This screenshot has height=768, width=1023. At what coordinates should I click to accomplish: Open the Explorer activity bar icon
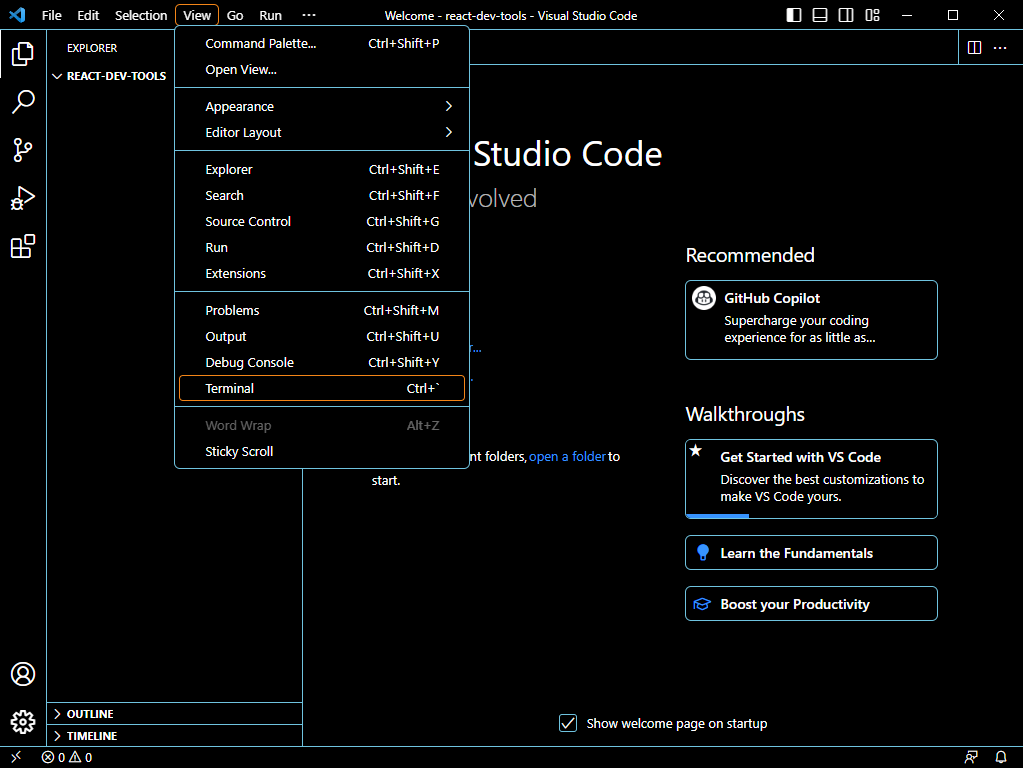23,54
